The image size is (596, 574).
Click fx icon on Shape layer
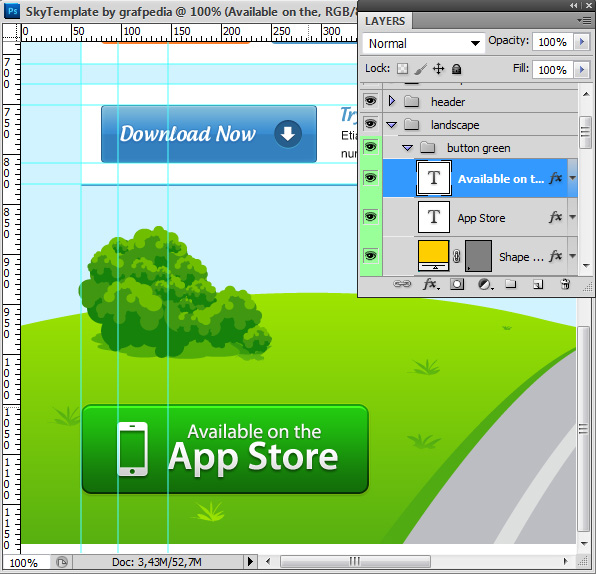555,256
